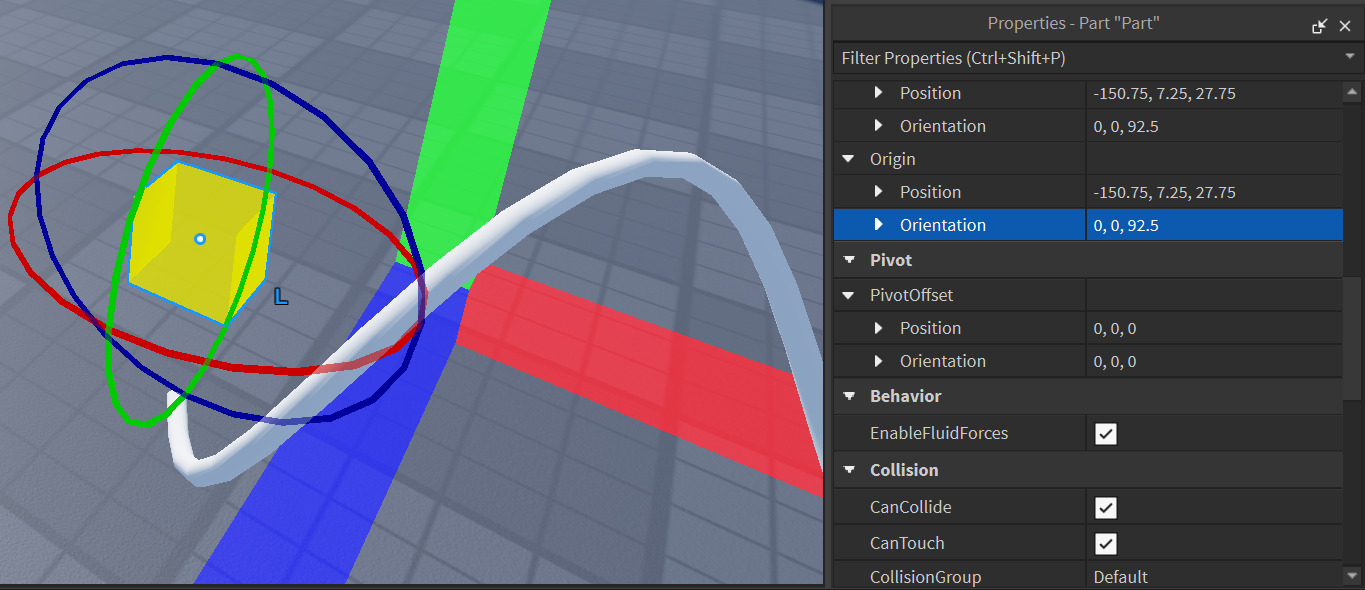Click the Properties - Part "Part" title

(1074, 23)
